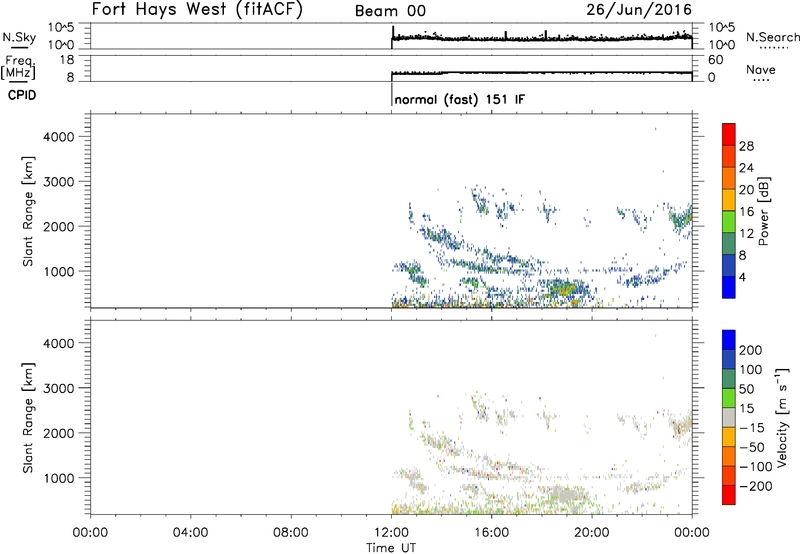
Task: Click the 10^5 label on left noise axis
Action: (x=61, y=28)
